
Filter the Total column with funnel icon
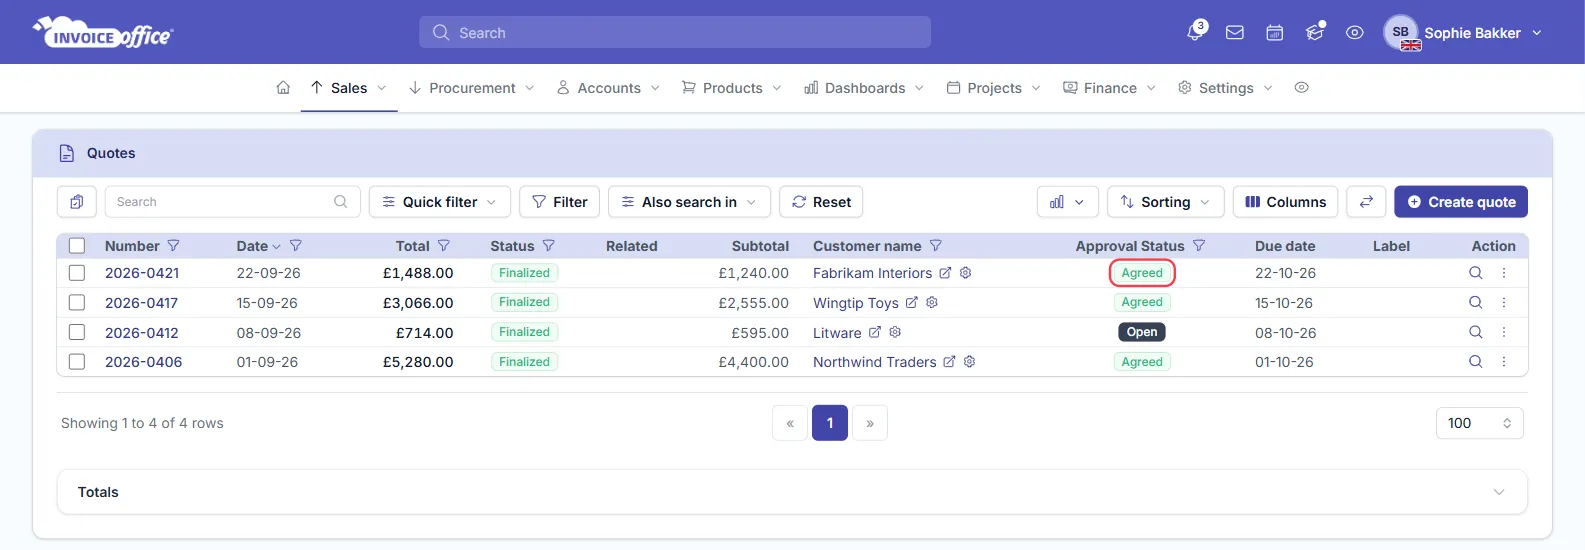444,246
